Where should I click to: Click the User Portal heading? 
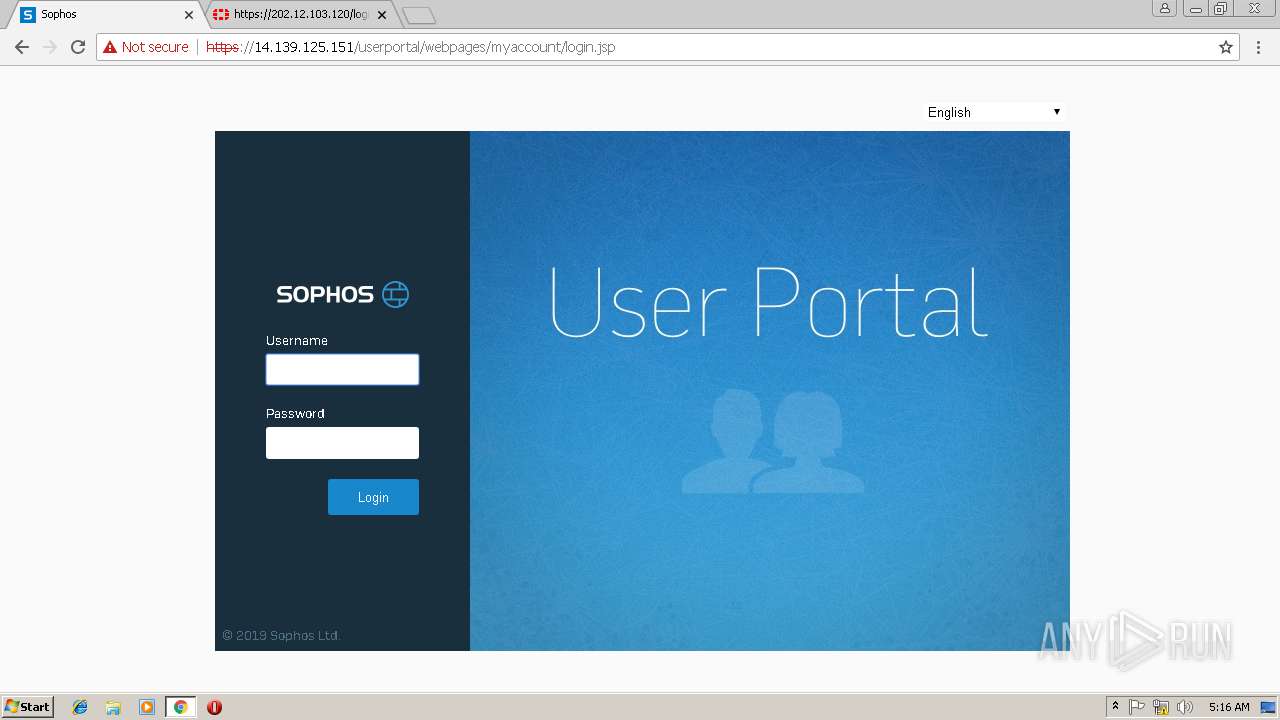768,300
